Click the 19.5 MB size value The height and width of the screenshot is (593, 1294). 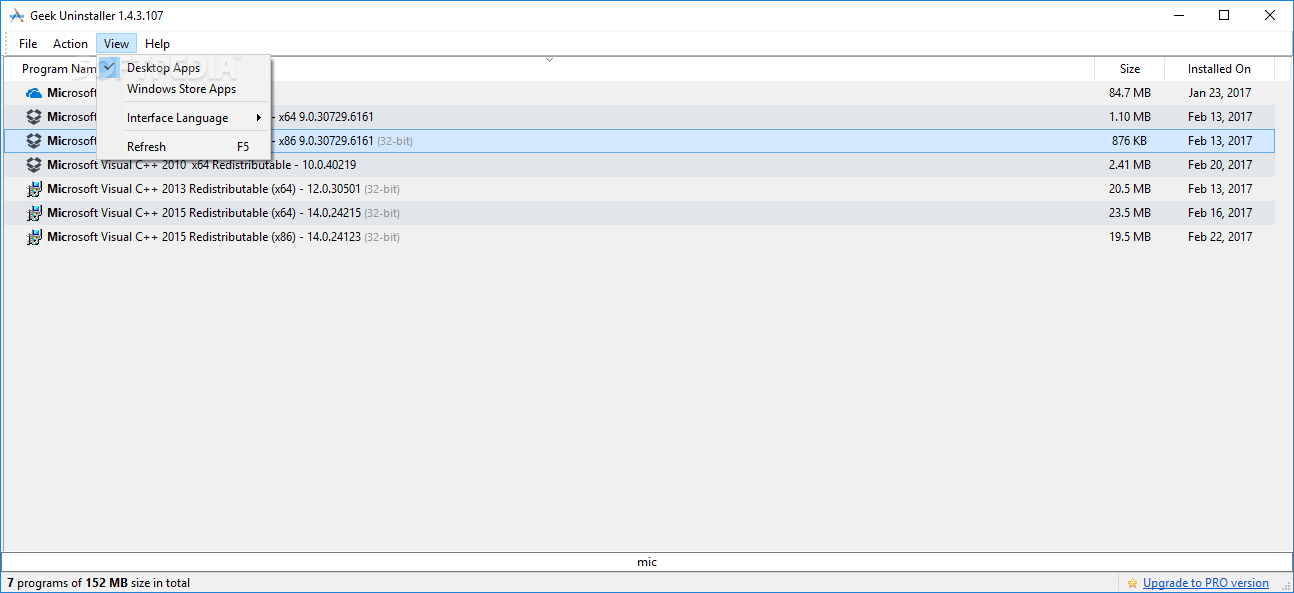click(x=1129, y=237)
